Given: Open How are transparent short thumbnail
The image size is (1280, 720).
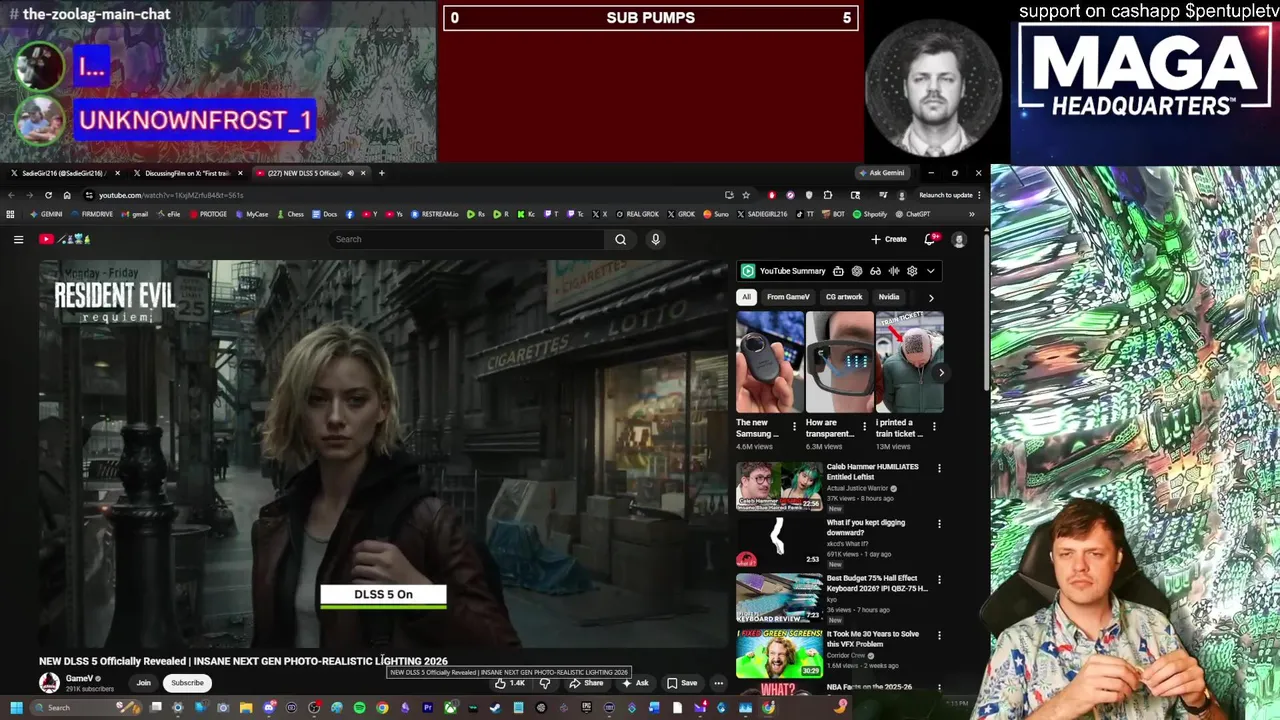Looking at the screenshot, I should [x=840, y=362].
